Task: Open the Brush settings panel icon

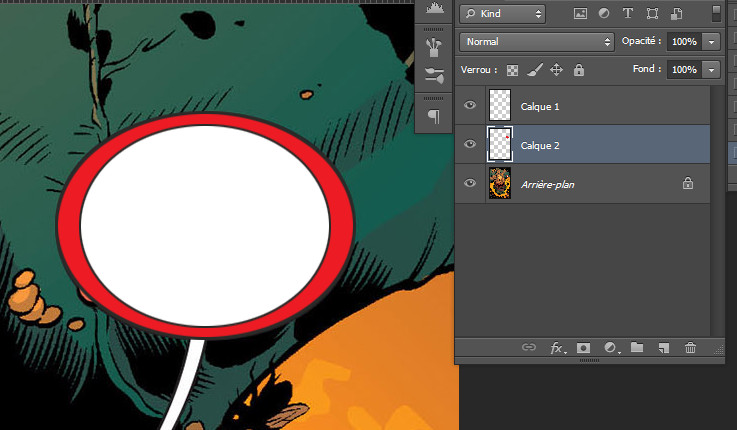Action: [434, 75]
